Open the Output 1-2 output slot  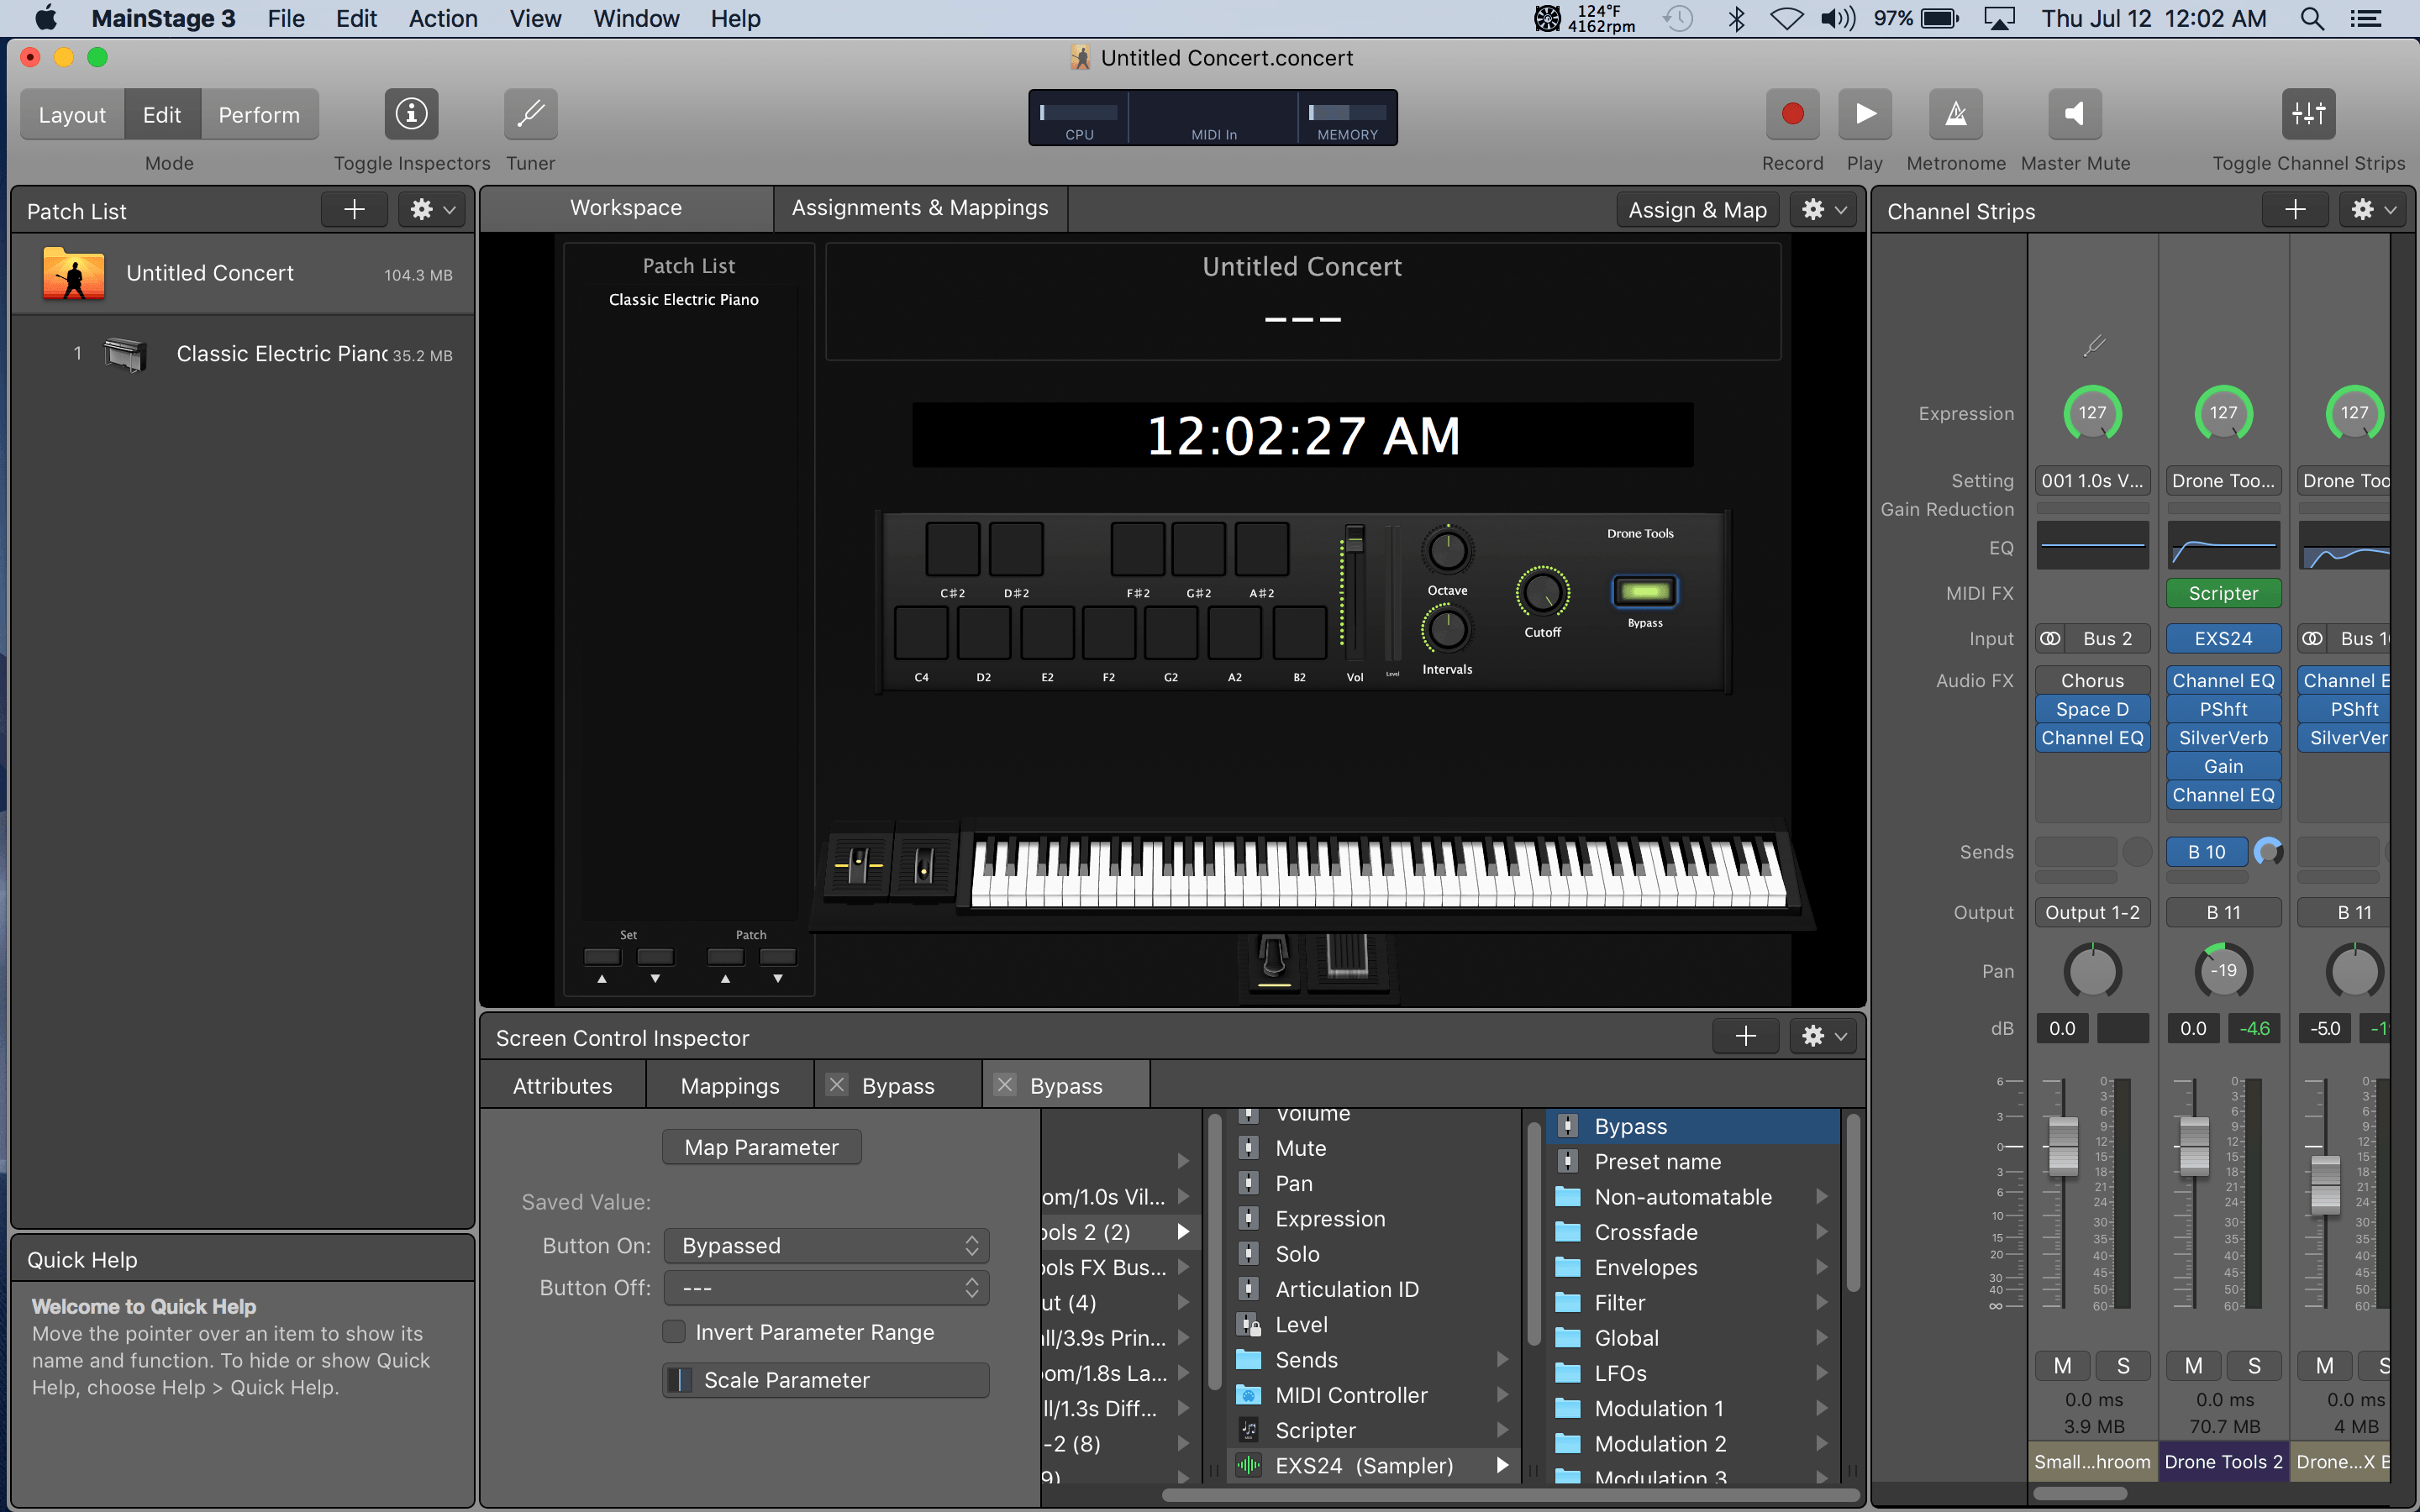(2092, 912)
